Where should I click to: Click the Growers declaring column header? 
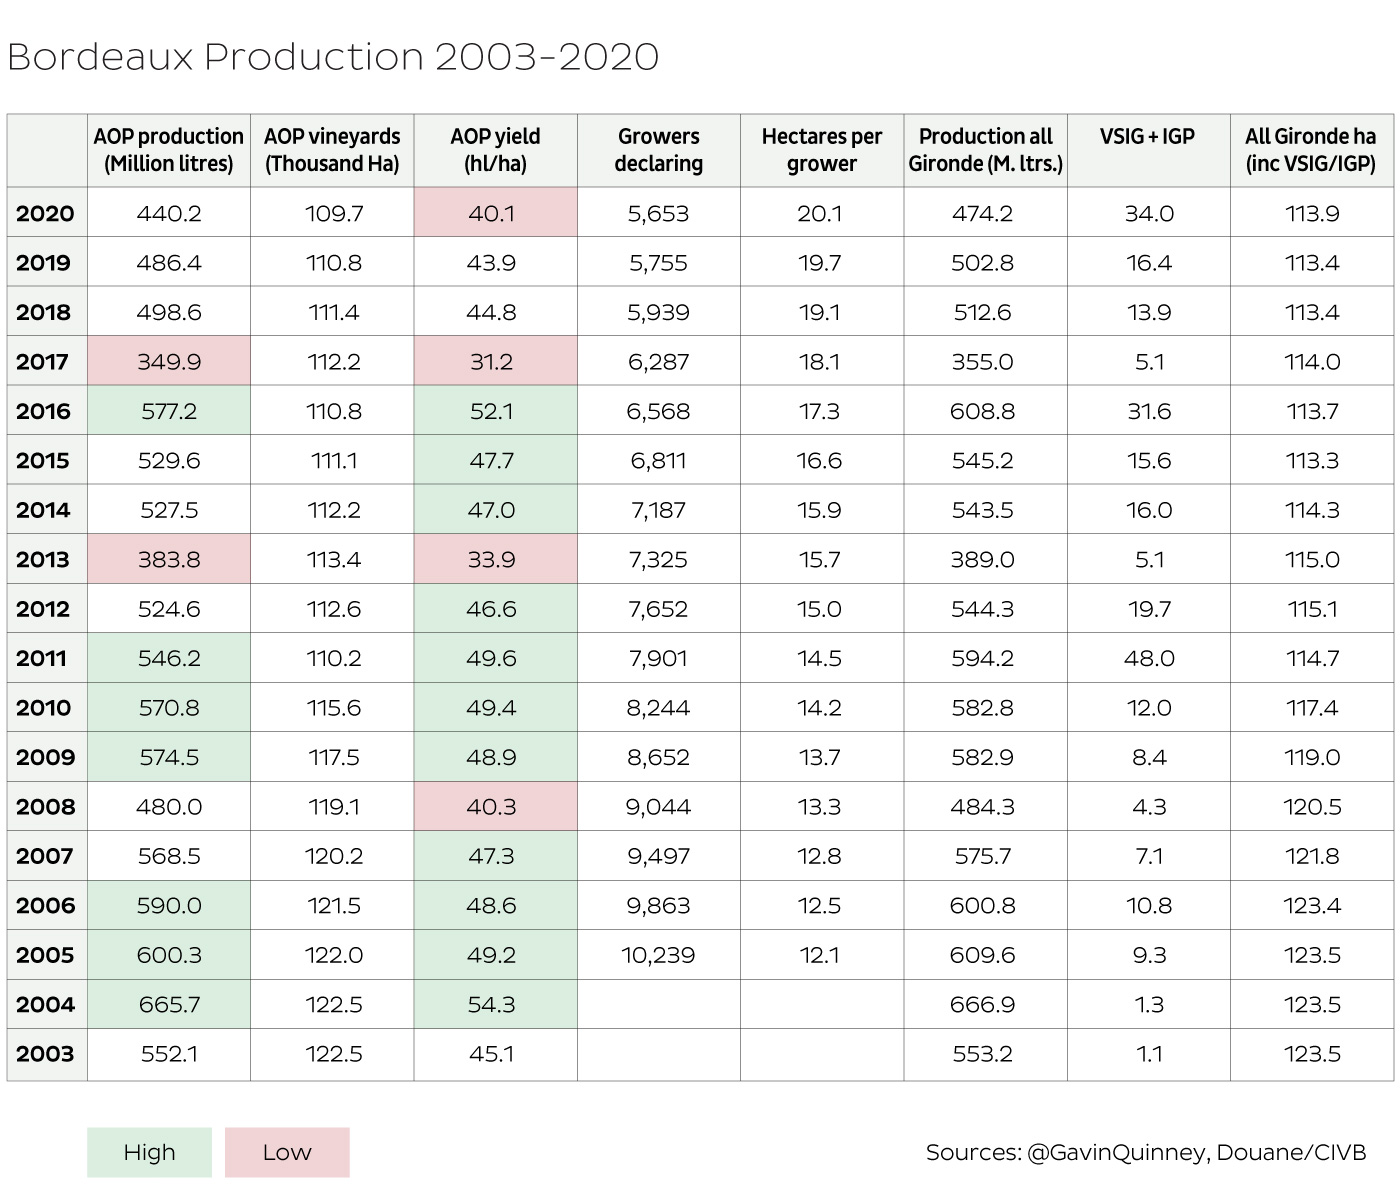(x=658, y=150)
